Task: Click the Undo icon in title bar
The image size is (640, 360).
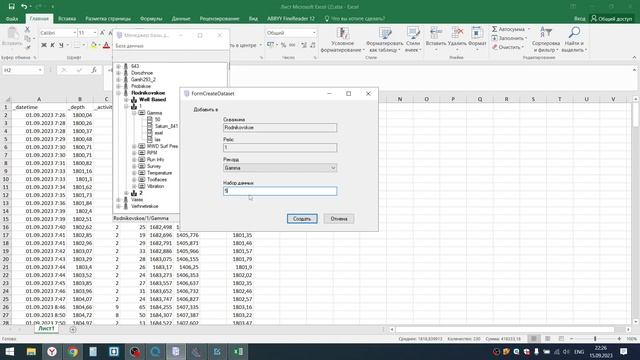Action: [x=24, y=7]
